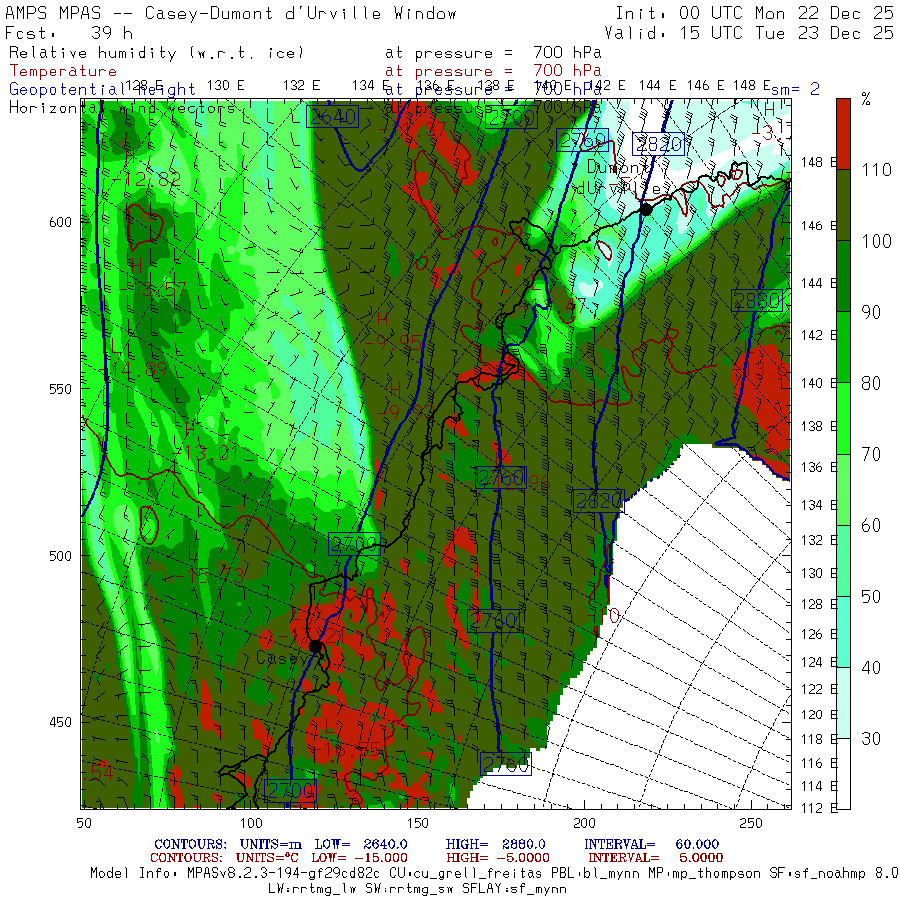Screen dimensions: 900x900
Task: Click the Dumont d'Urville station dot marker
Action: 646,210
